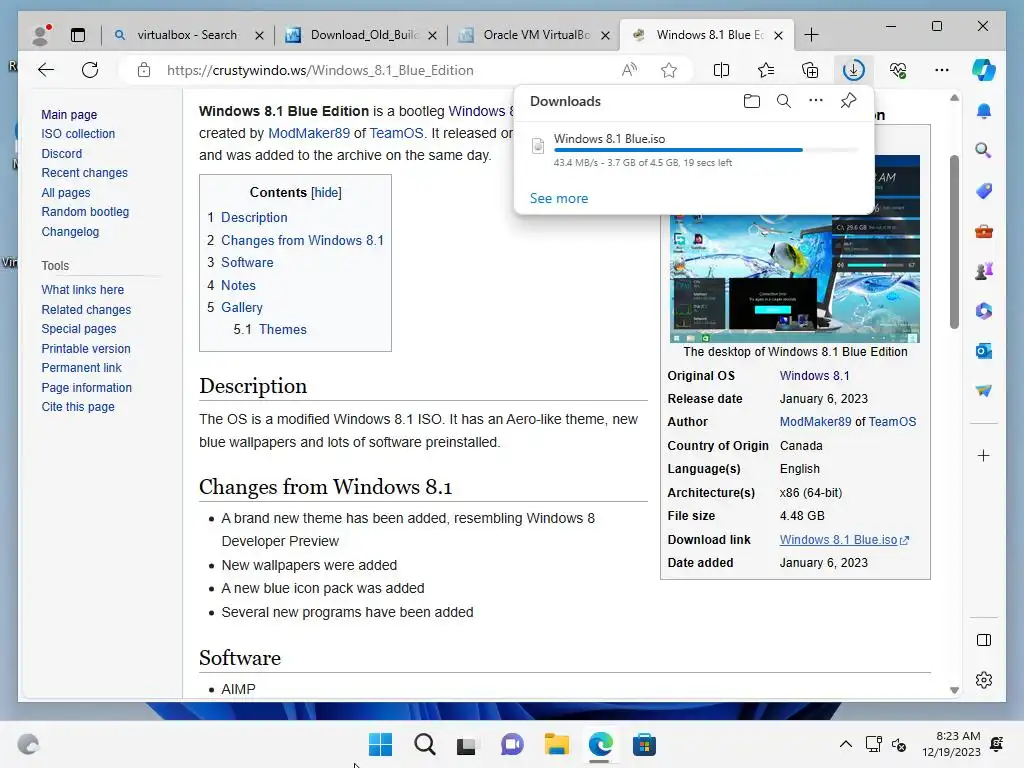Open Main page in wiki sidebar
This screenshot has width=1024, height=768.
click(69, 114)
